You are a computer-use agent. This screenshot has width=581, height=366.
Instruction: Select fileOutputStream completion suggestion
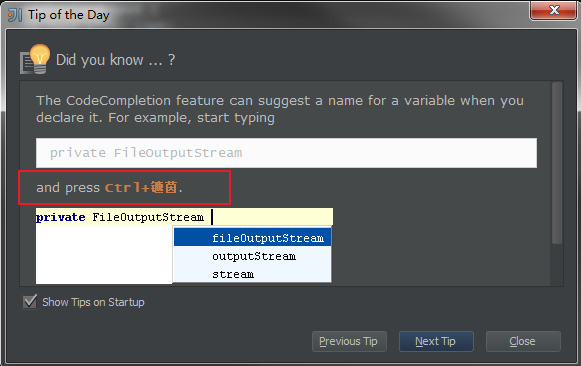pyautogui.click(x=252, y=238)
